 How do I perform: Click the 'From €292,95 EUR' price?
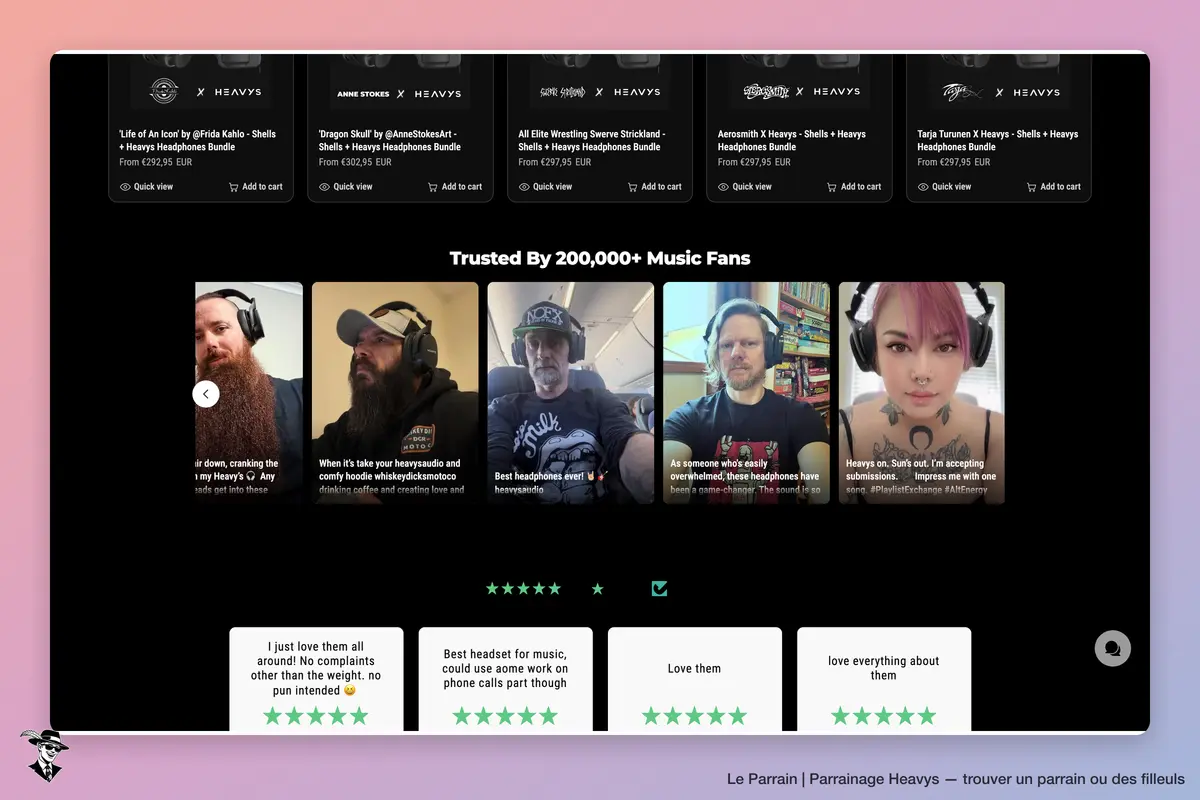point(155,162)
